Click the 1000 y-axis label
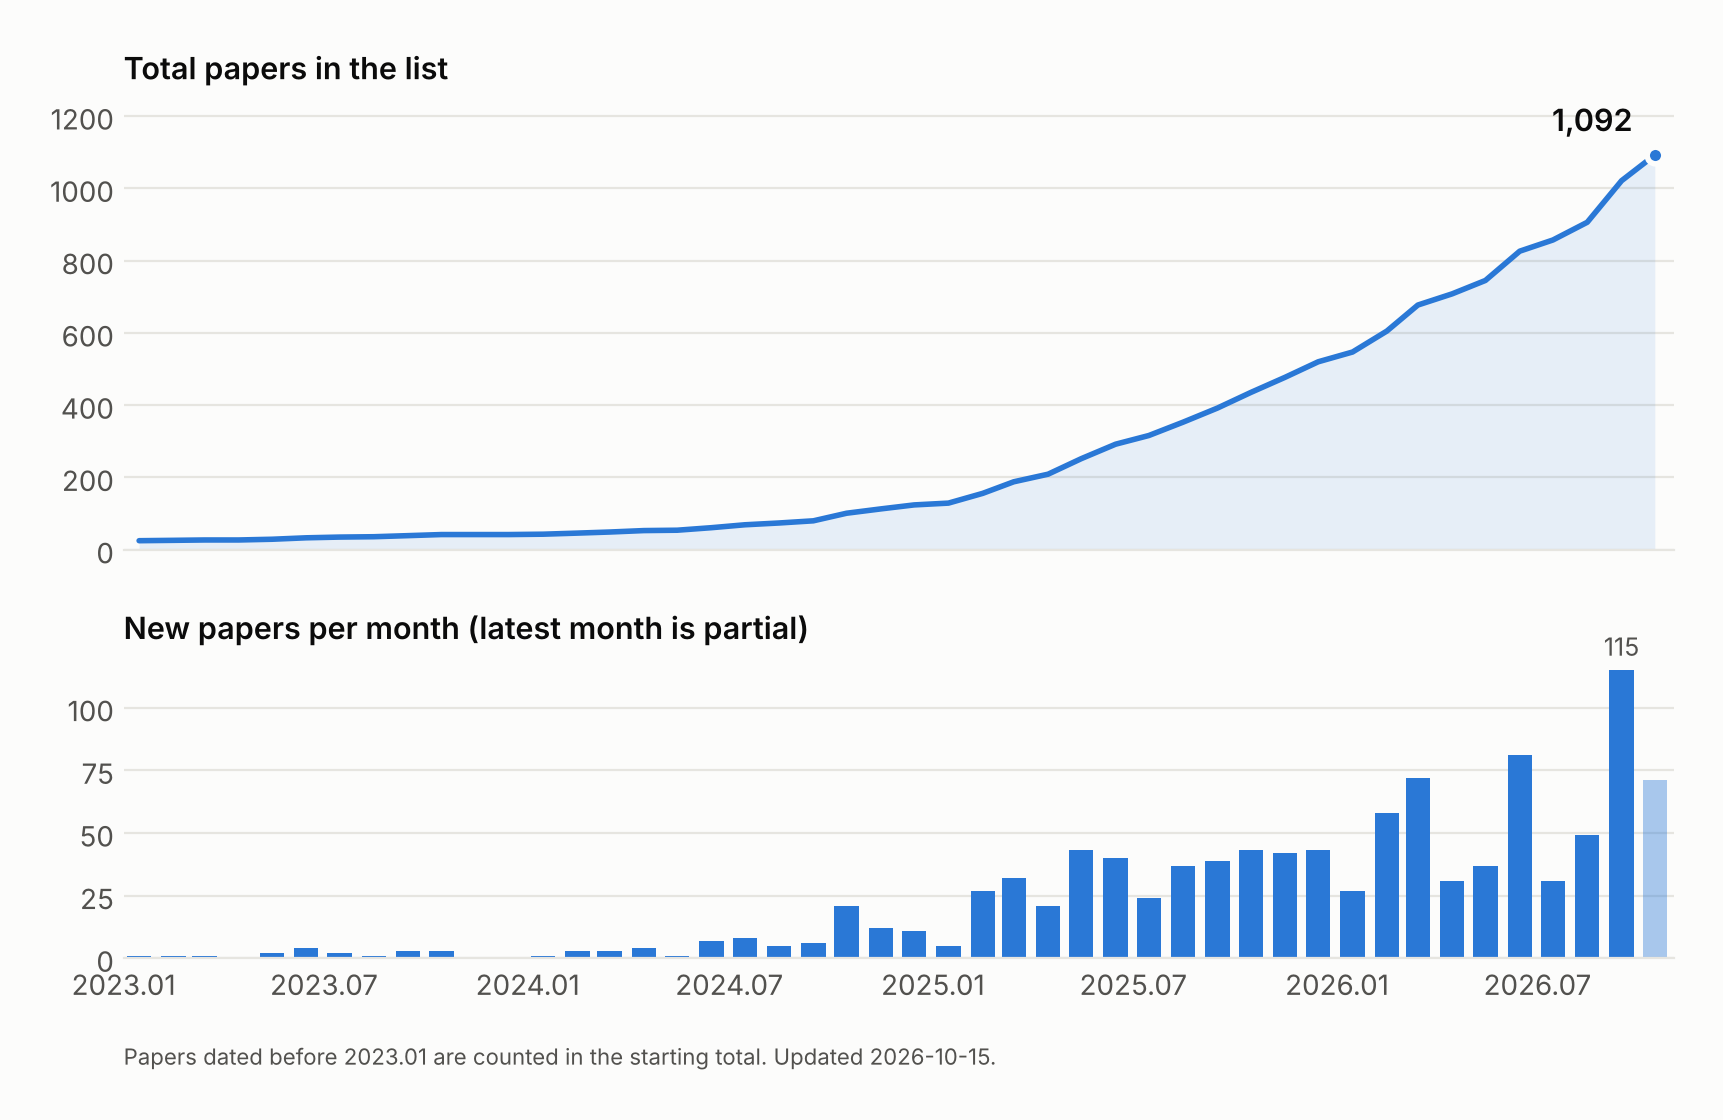Screen dimensions: 1723x1120 (82, 192)
